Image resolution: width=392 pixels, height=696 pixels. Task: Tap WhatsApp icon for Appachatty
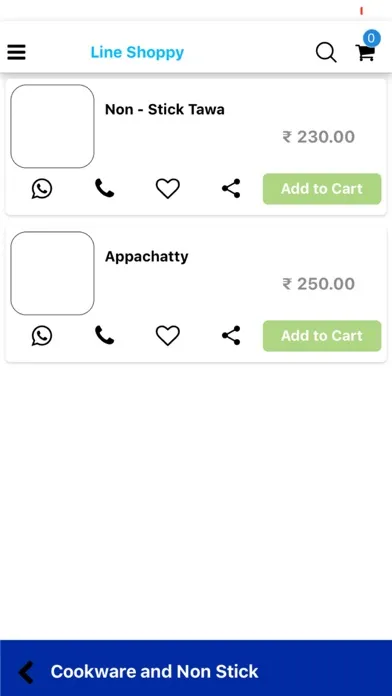[42, 336]
